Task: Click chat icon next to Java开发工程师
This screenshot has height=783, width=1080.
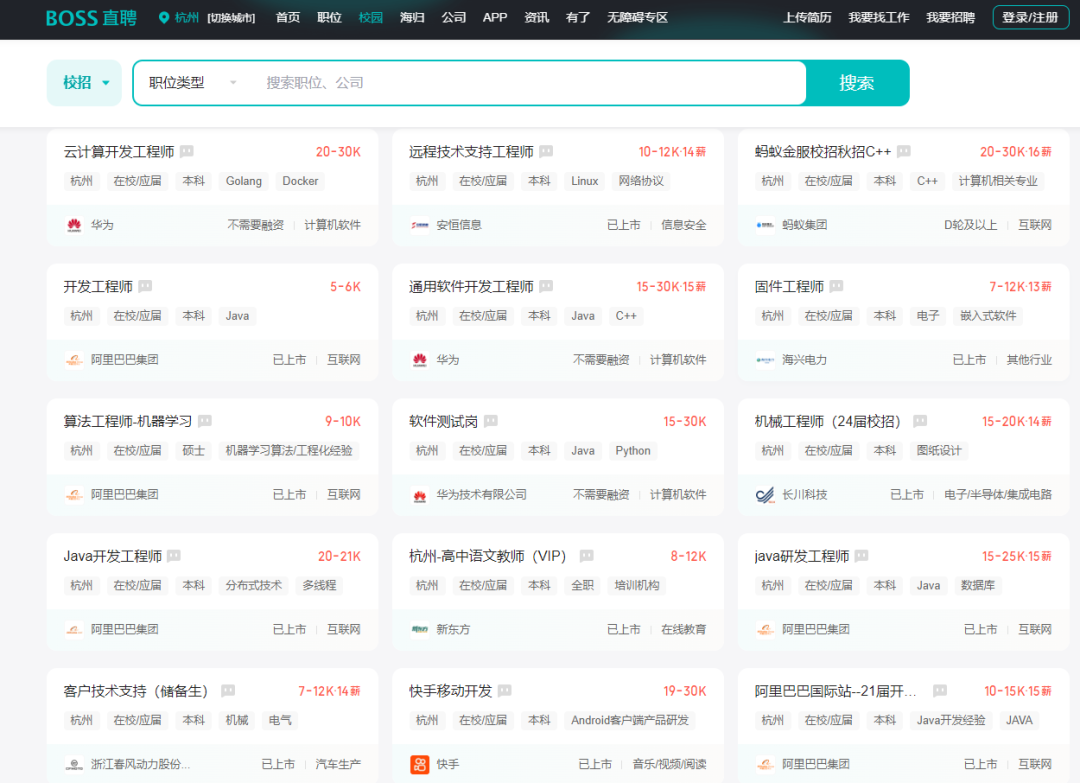Action: coord(174,556)
